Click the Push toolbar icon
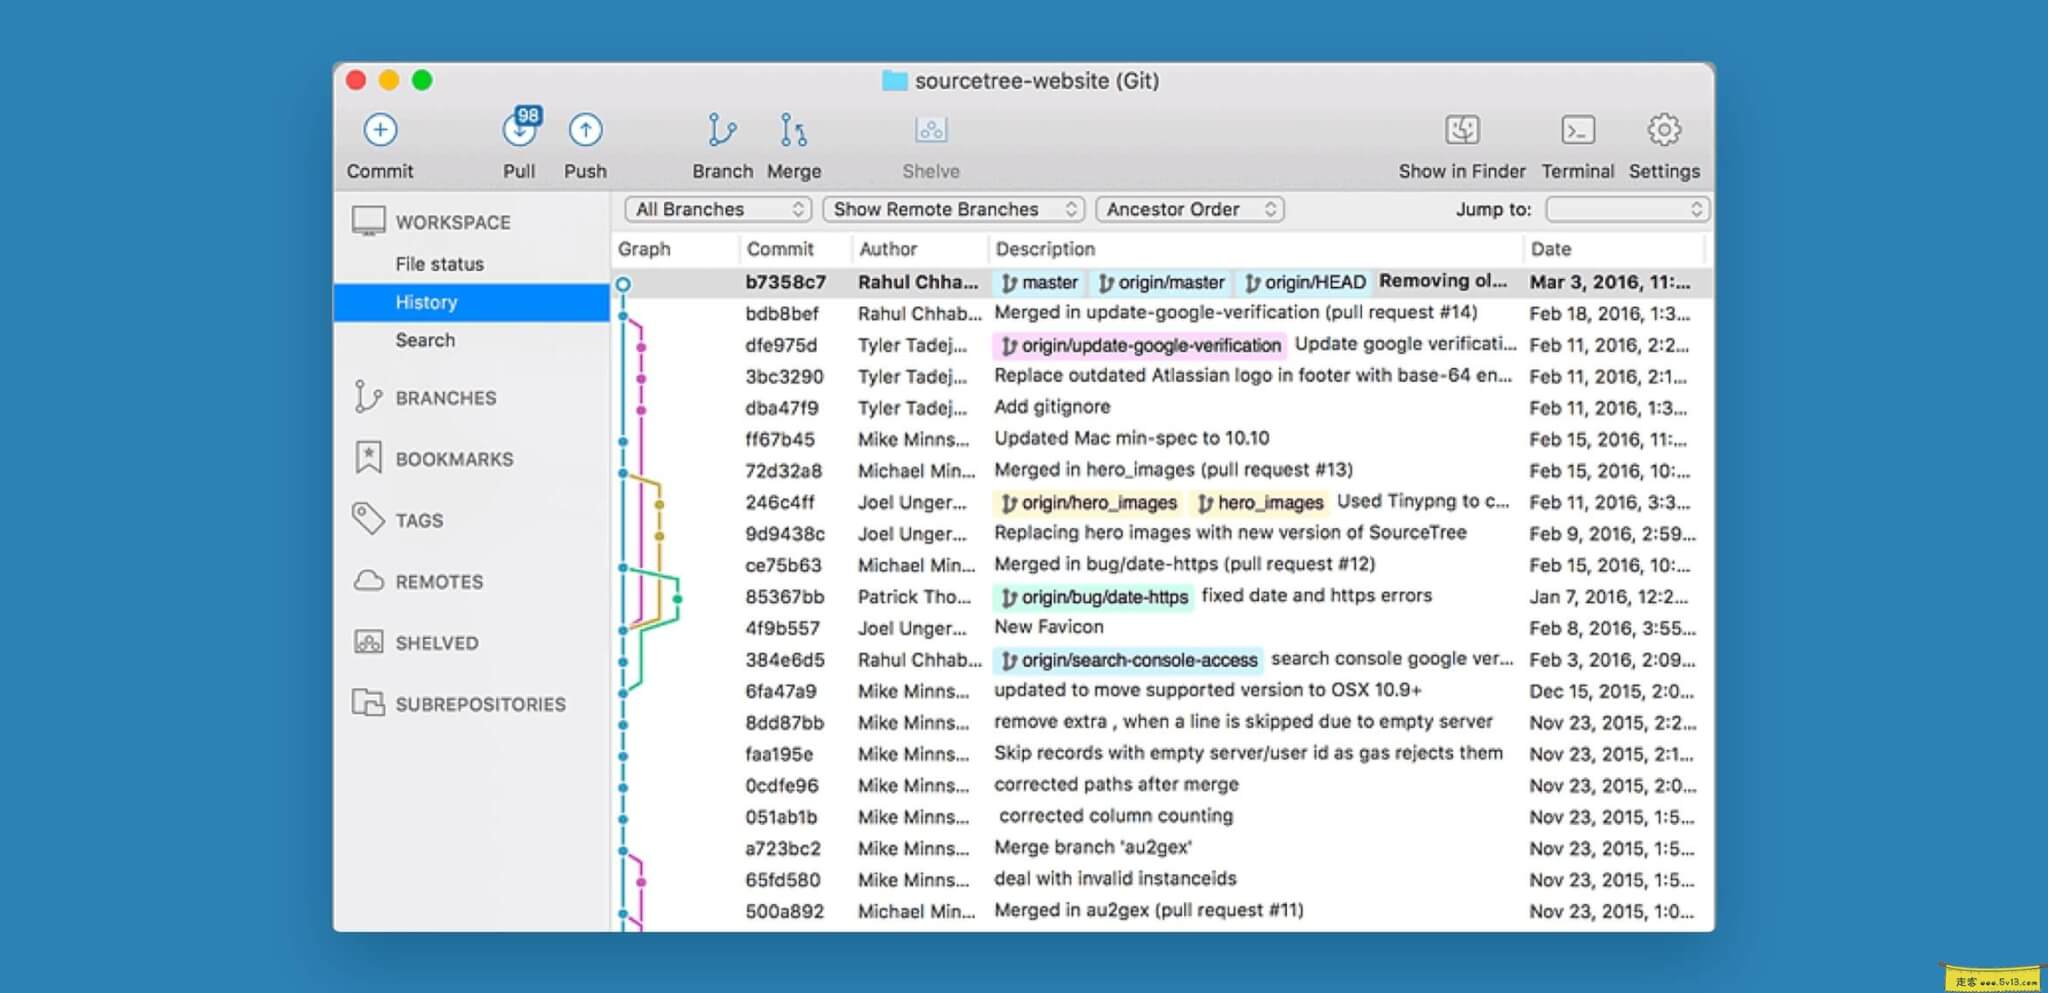Screen dimensions: 2048x993 click(x=584, y=130)
